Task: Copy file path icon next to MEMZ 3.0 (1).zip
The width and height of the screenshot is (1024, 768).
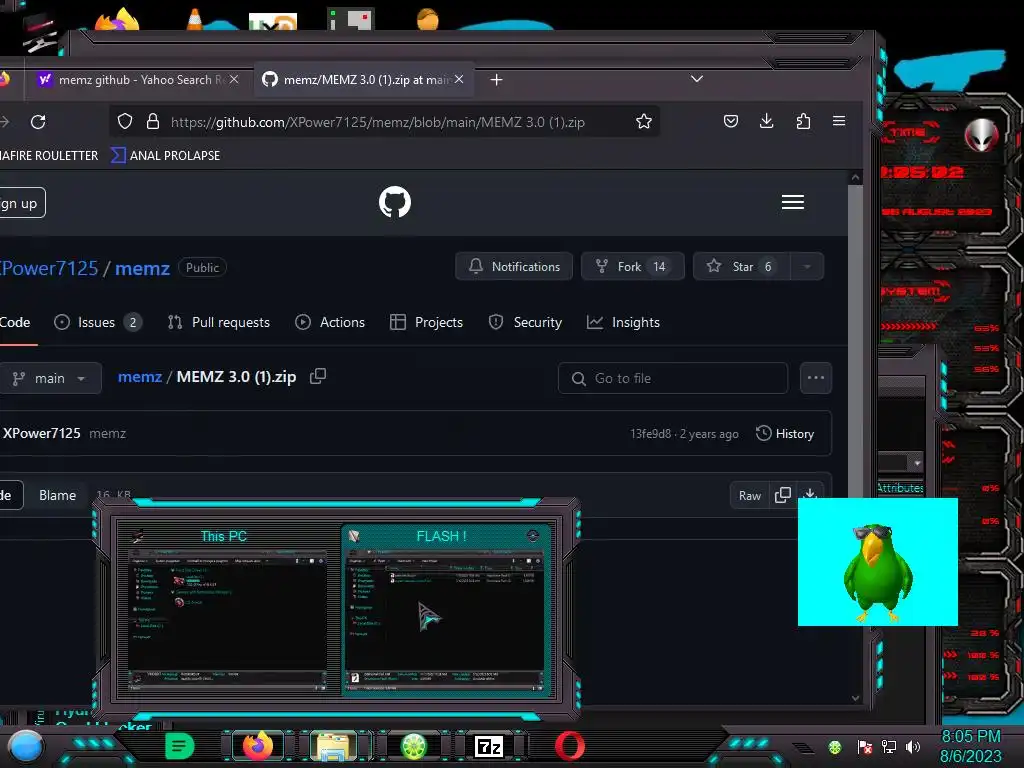Action: (318, 376)
